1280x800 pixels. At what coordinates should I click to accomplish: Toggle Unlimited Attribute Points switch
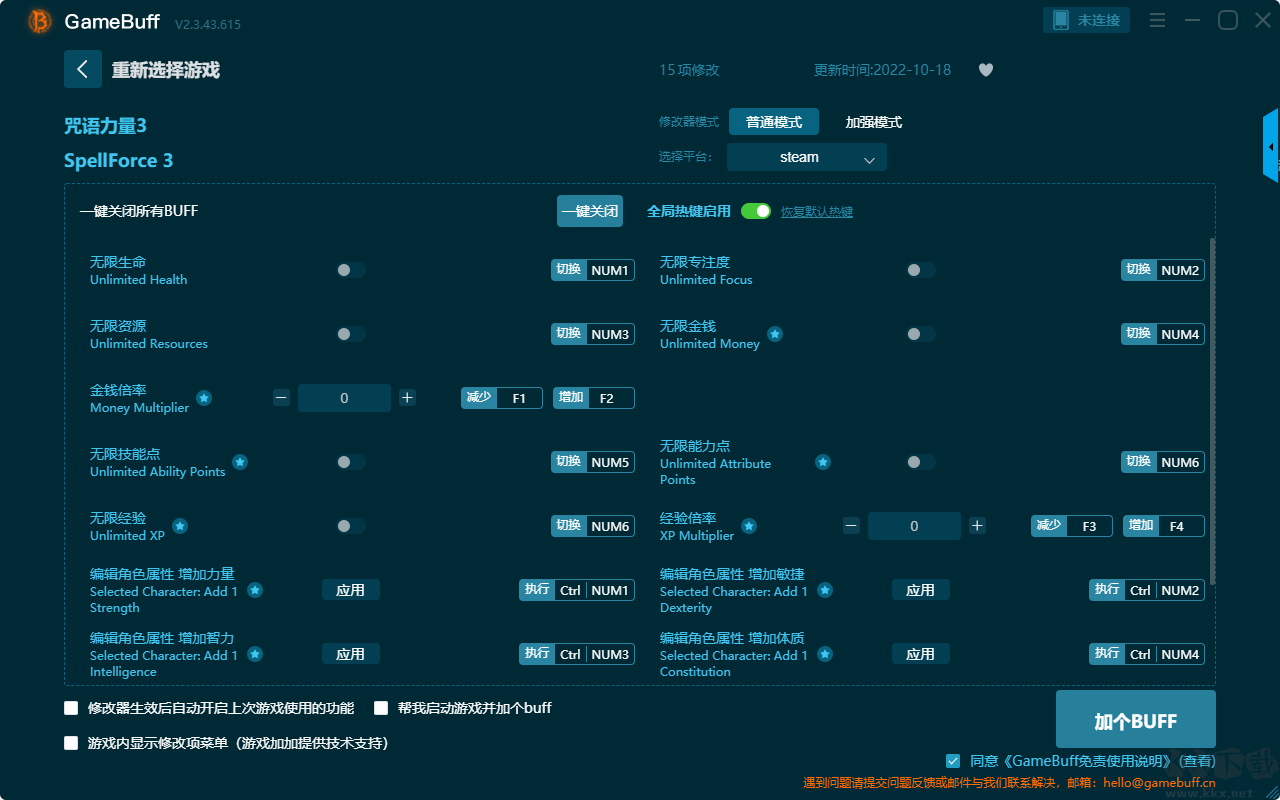click(x=921, y=462)
